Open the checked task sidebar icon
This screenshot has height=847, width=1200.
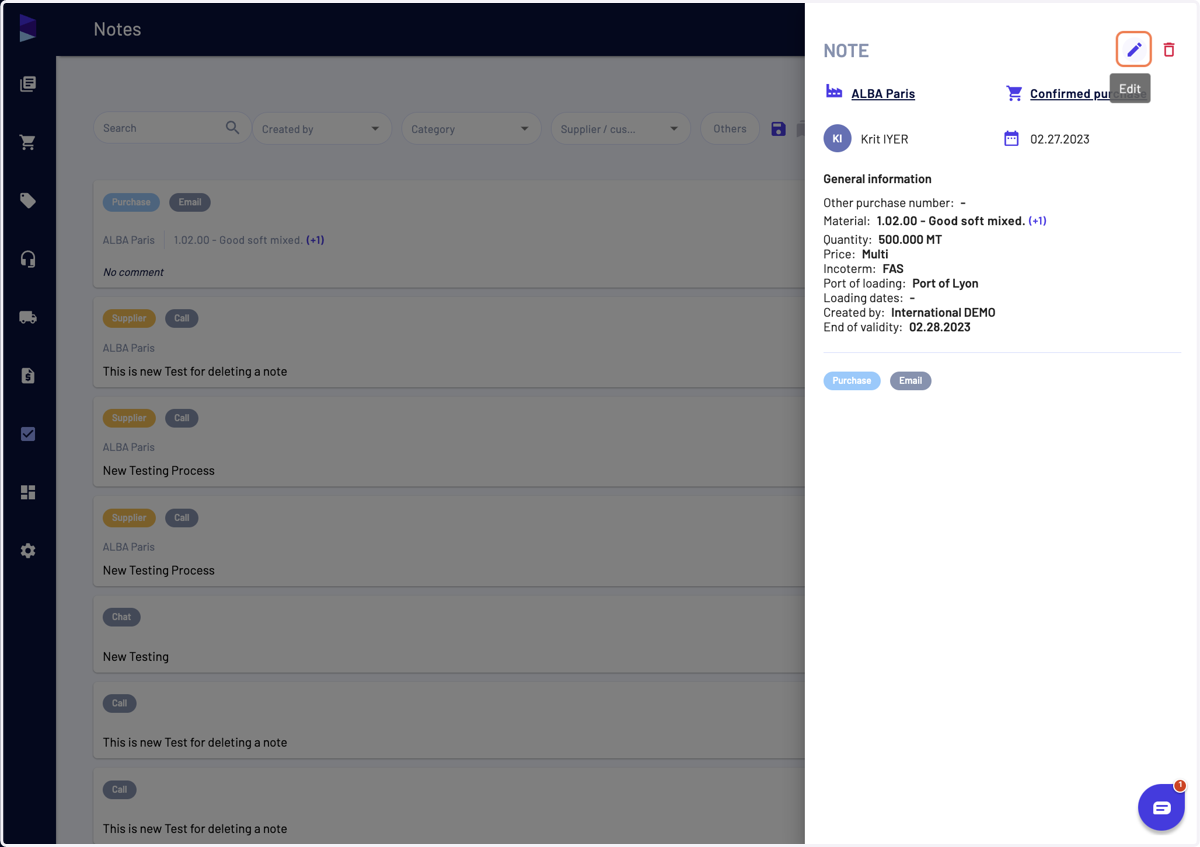click(x=28, y=434)
